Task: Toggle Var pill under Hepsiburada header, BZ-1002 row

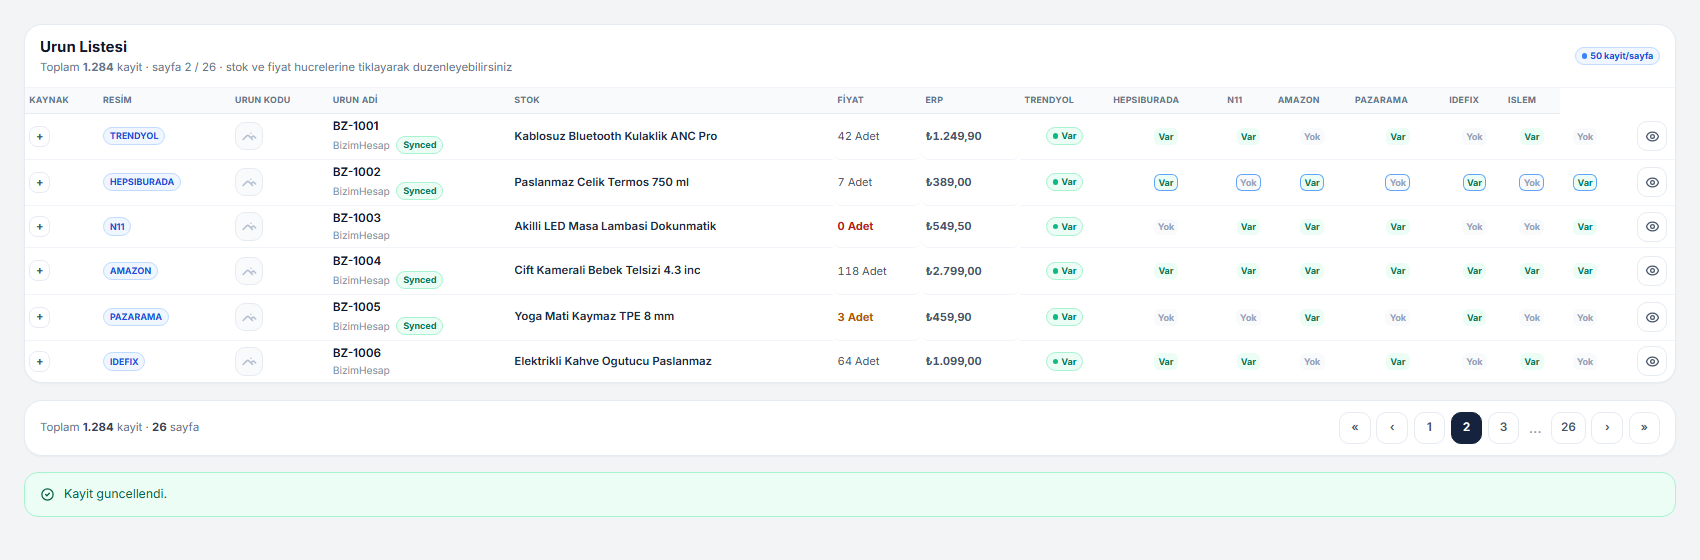Action: 1166,182
